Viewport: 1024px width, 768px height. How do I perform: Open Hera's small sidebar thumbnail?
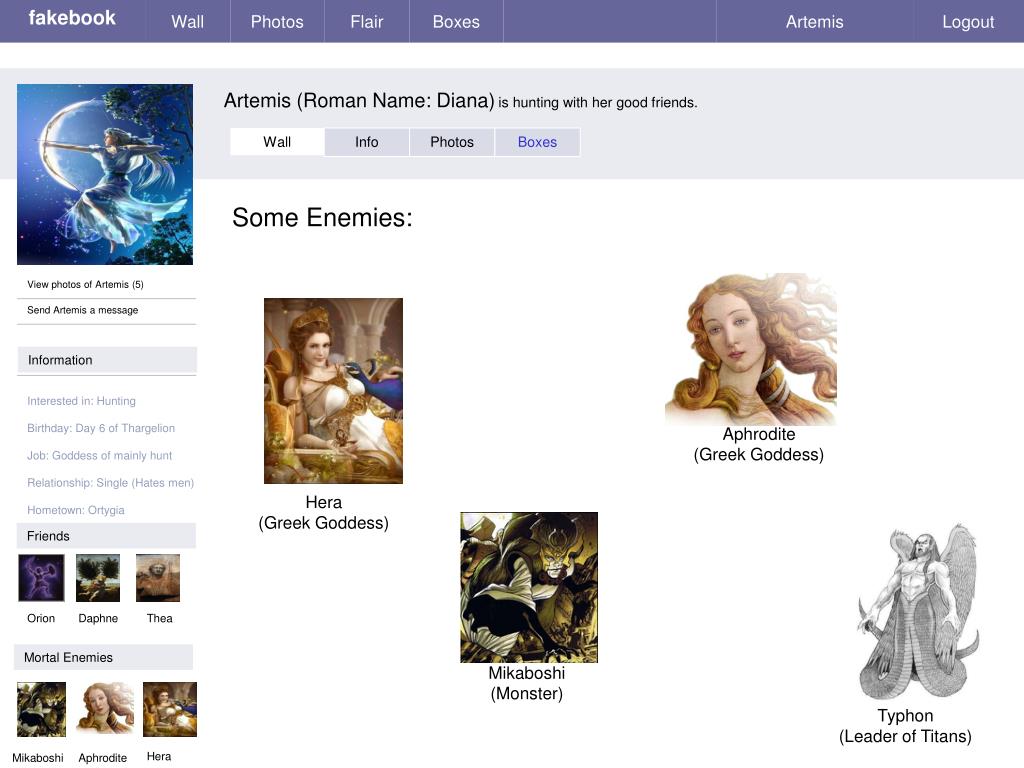coord(170,709)
